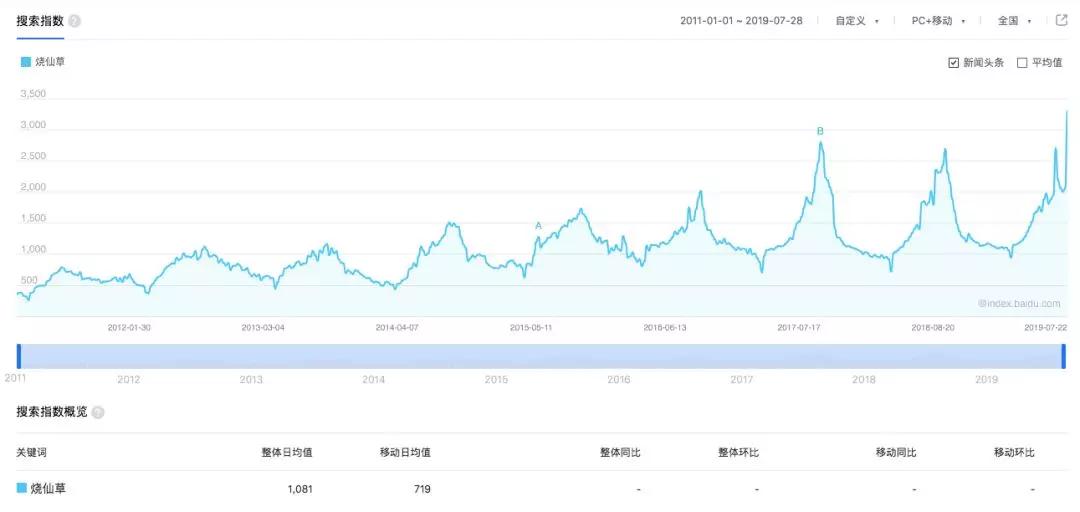1080x512 pixels.
Task: Click help icon beside 搜索指数概览 heading
Action: 98,412
